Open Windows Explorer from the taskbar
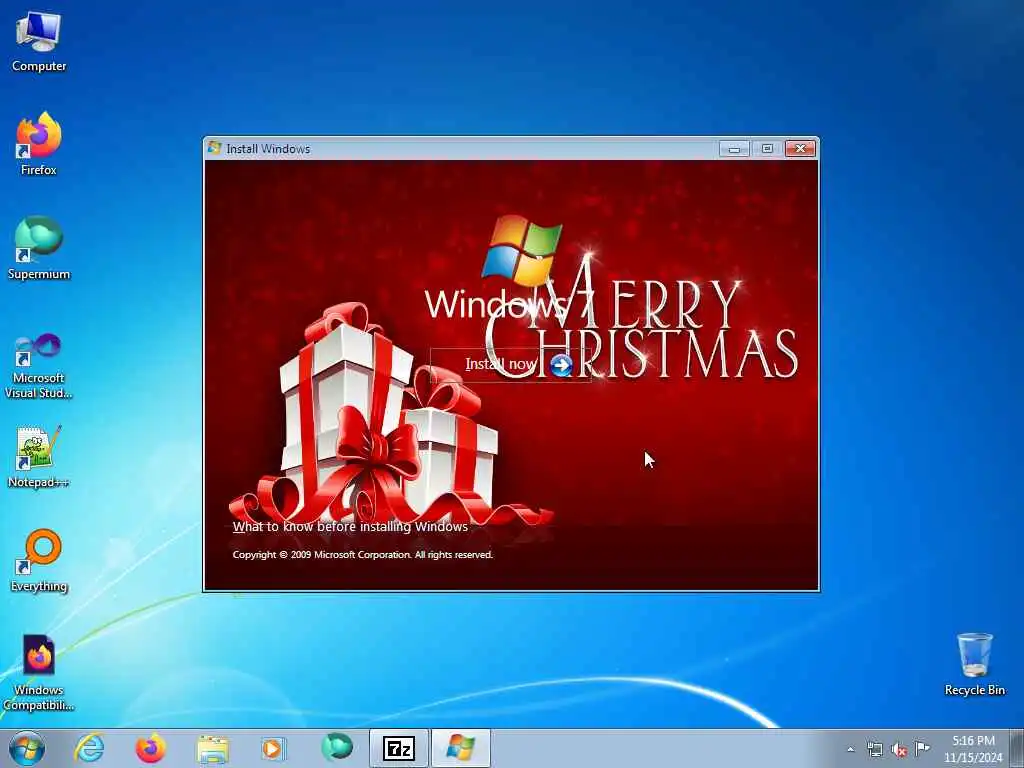Image resolution: width=1024 pixels, height=768 pixels. click(213, 748)
